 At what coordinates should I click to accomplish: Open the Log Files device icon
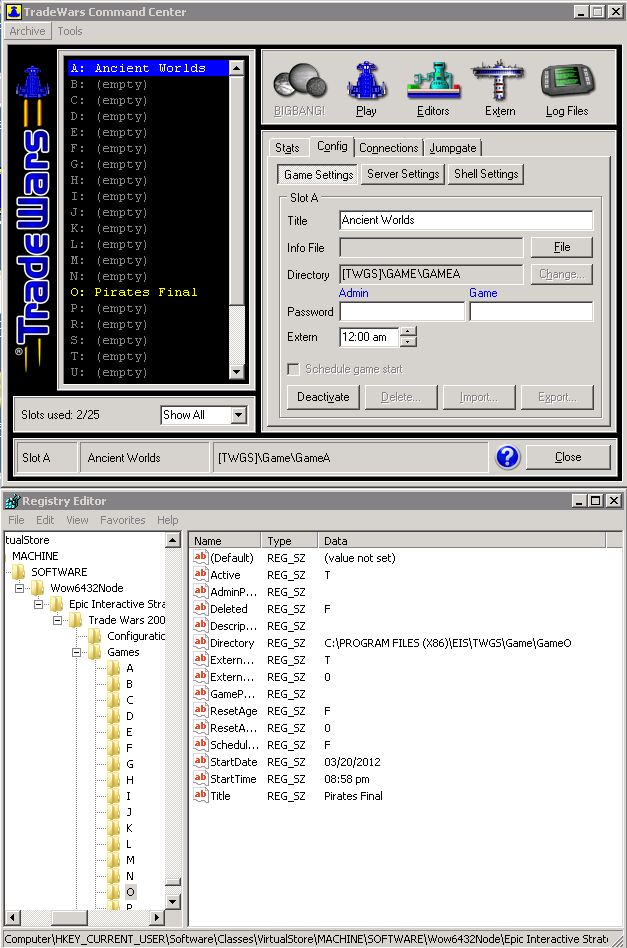pos(567,82)
